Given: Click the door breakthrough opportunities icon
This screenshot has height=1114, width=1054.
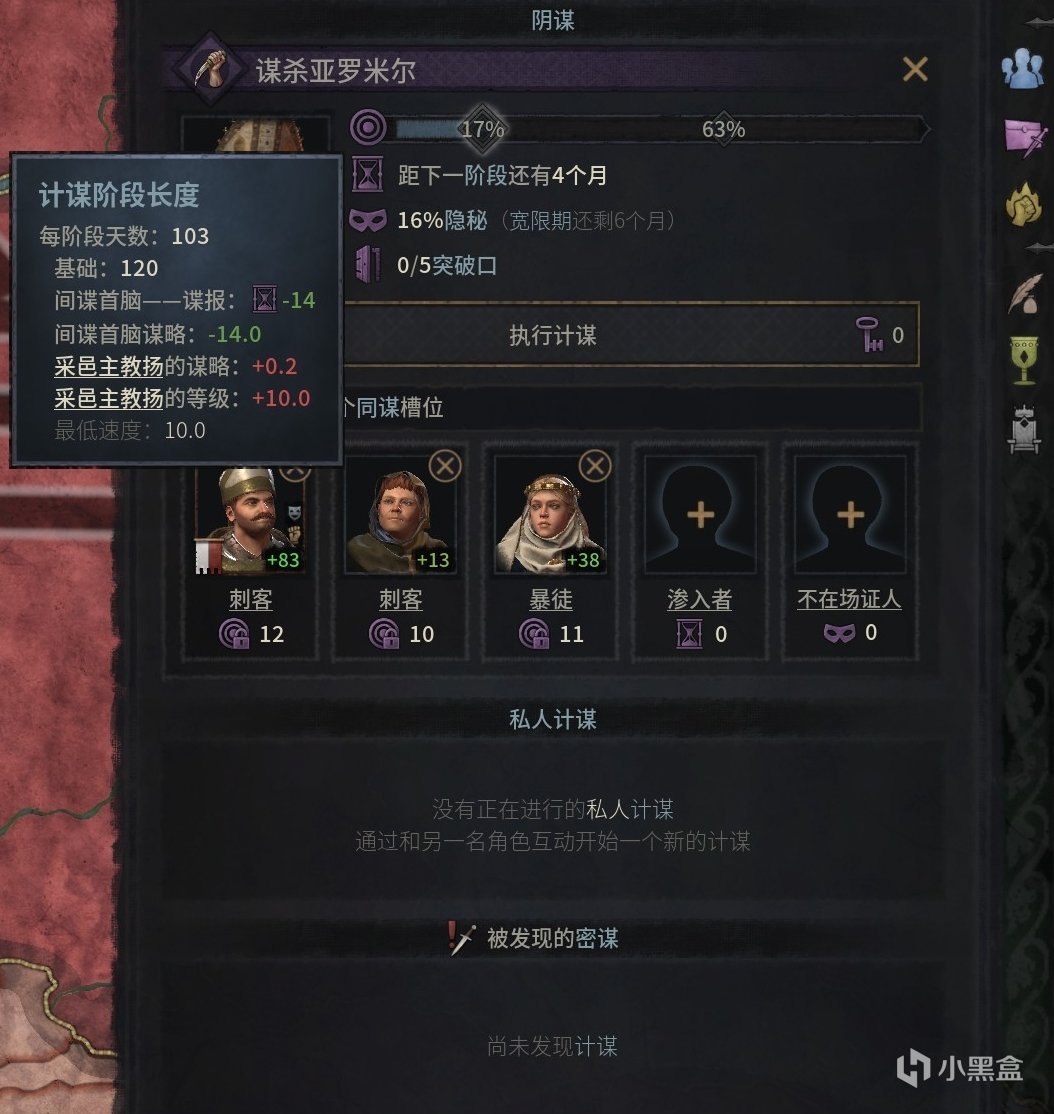Looking at the screenshot, I should (x=367, y=265).
